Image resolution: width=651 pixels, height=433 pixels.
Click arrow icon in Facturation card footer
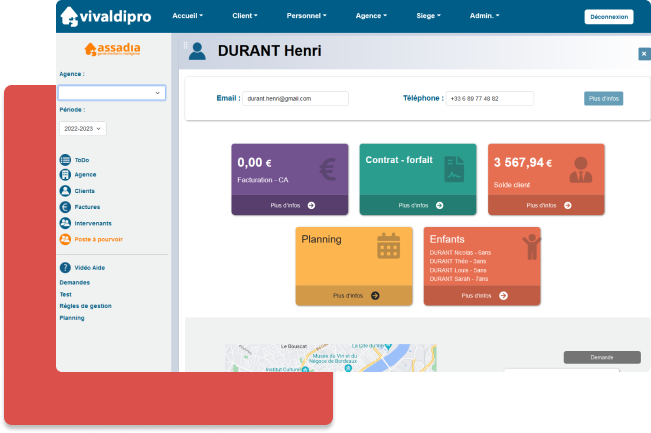click(x=311, y=205)
